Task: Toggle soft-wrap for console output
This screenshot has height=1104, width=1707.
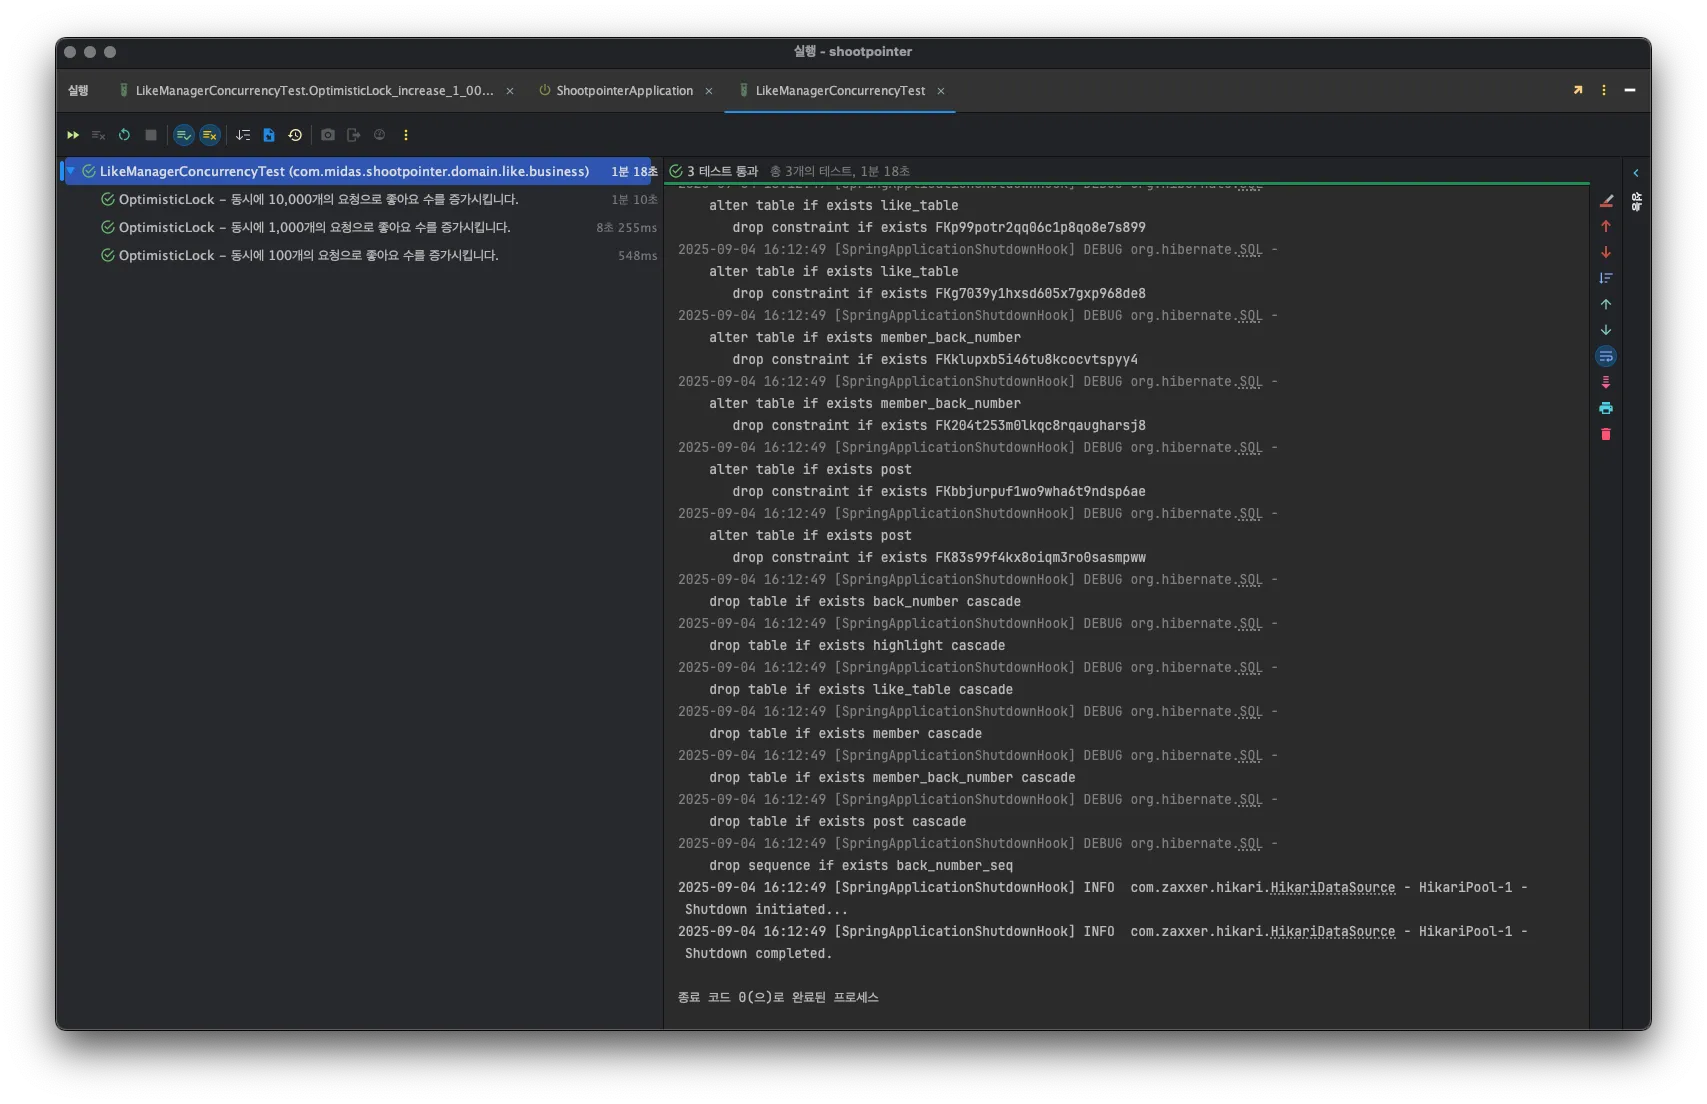Action: coord(1606,357)
